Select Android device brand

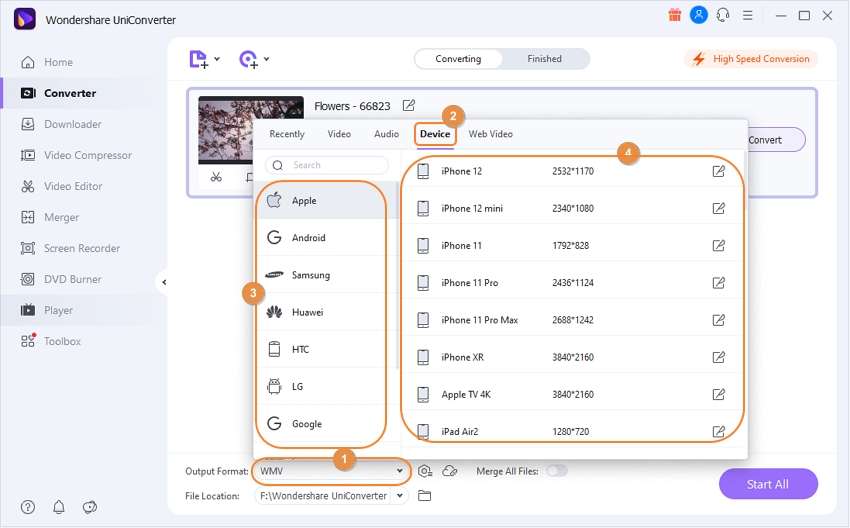pyautogui.click(x=326, y=237)
